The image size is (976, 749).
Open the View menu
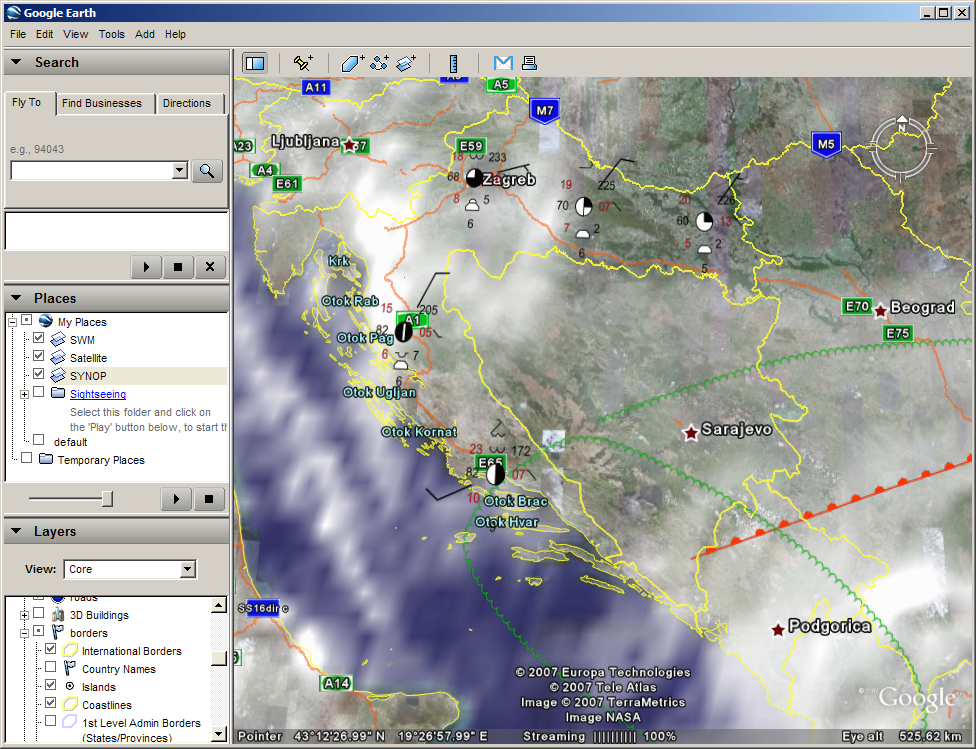(75, 34)
